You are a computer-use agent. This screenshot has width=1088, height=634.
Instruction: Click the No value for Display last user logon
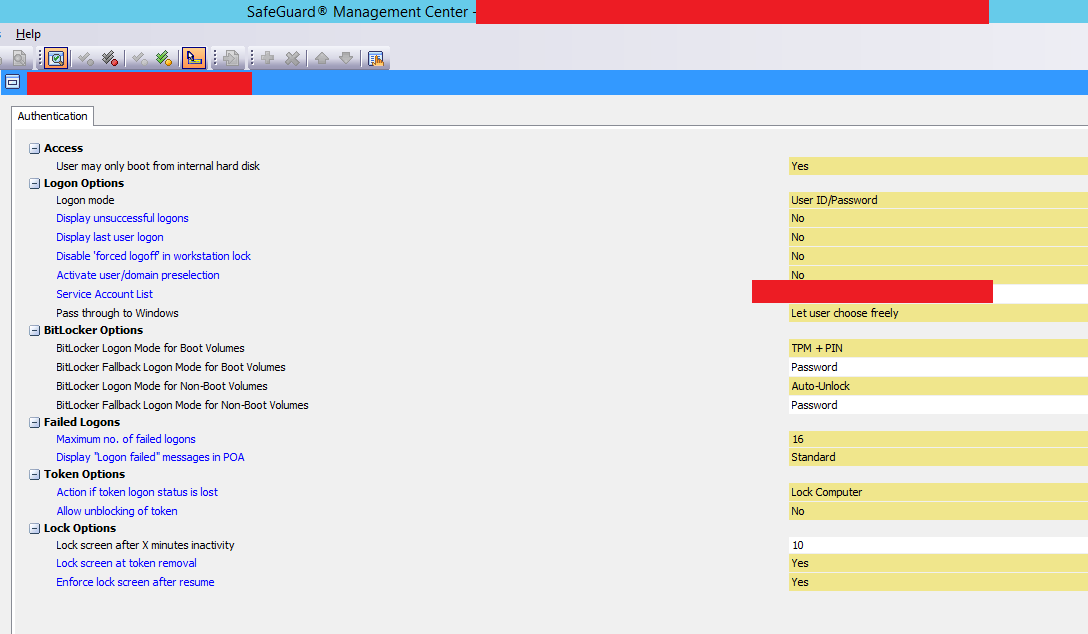[938, 237]
